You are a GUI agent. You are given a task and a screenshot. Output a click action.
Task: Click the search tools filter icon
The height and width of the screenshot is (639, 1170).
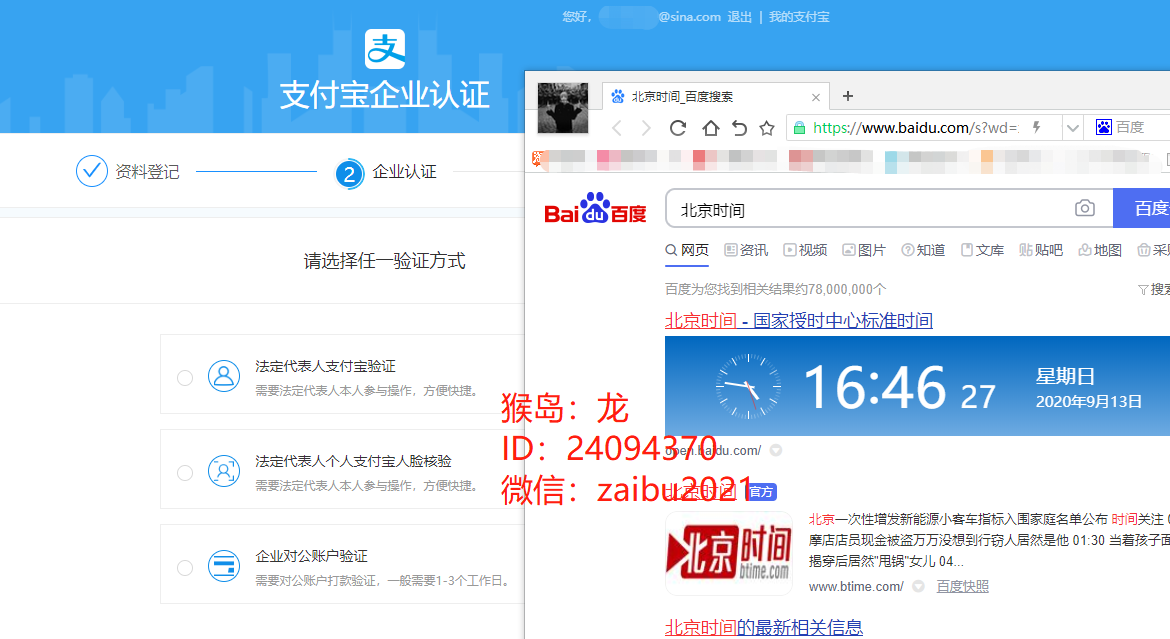(x=1142, y=290)
